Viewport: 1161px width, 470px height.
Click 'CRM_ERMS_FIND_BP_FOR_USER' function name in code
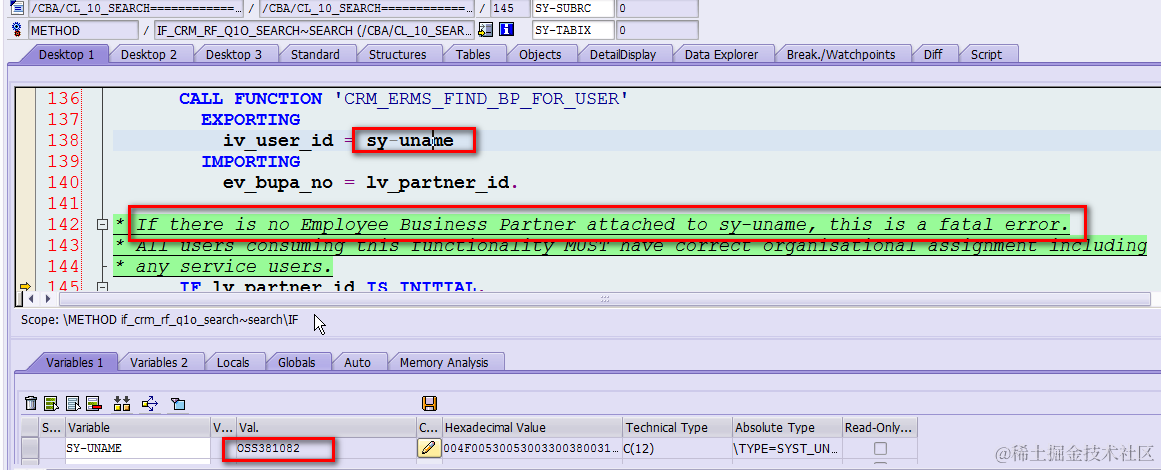point(480,98)
